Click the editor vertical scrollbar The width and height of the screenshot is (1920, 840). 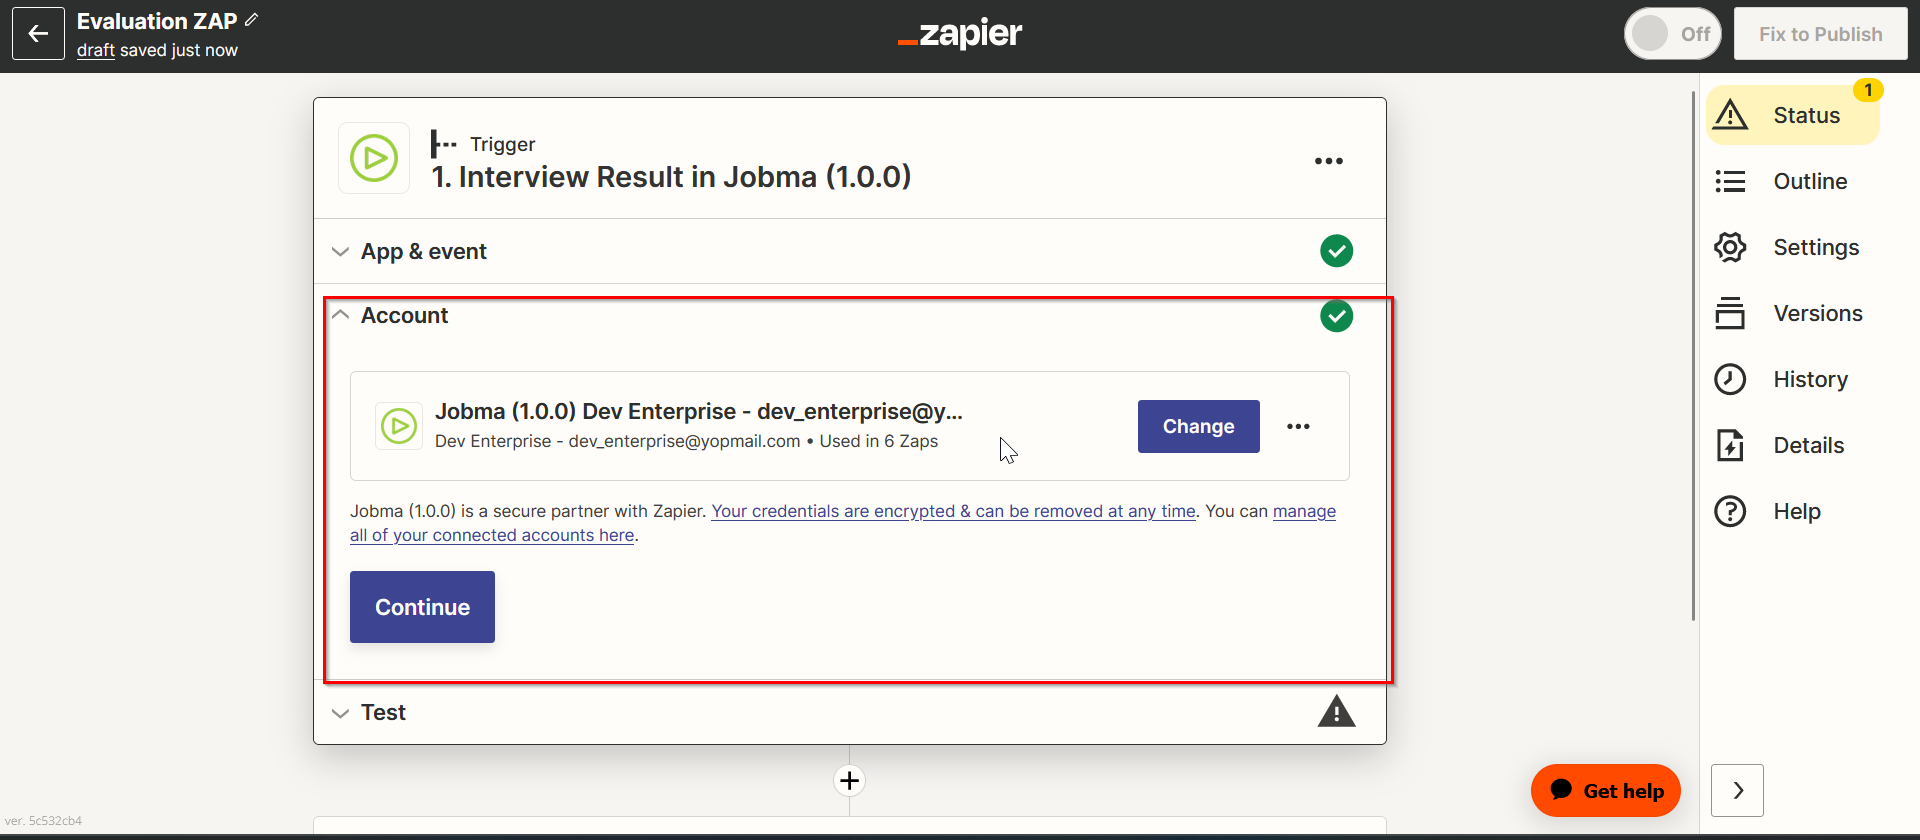pos(1693,355)
